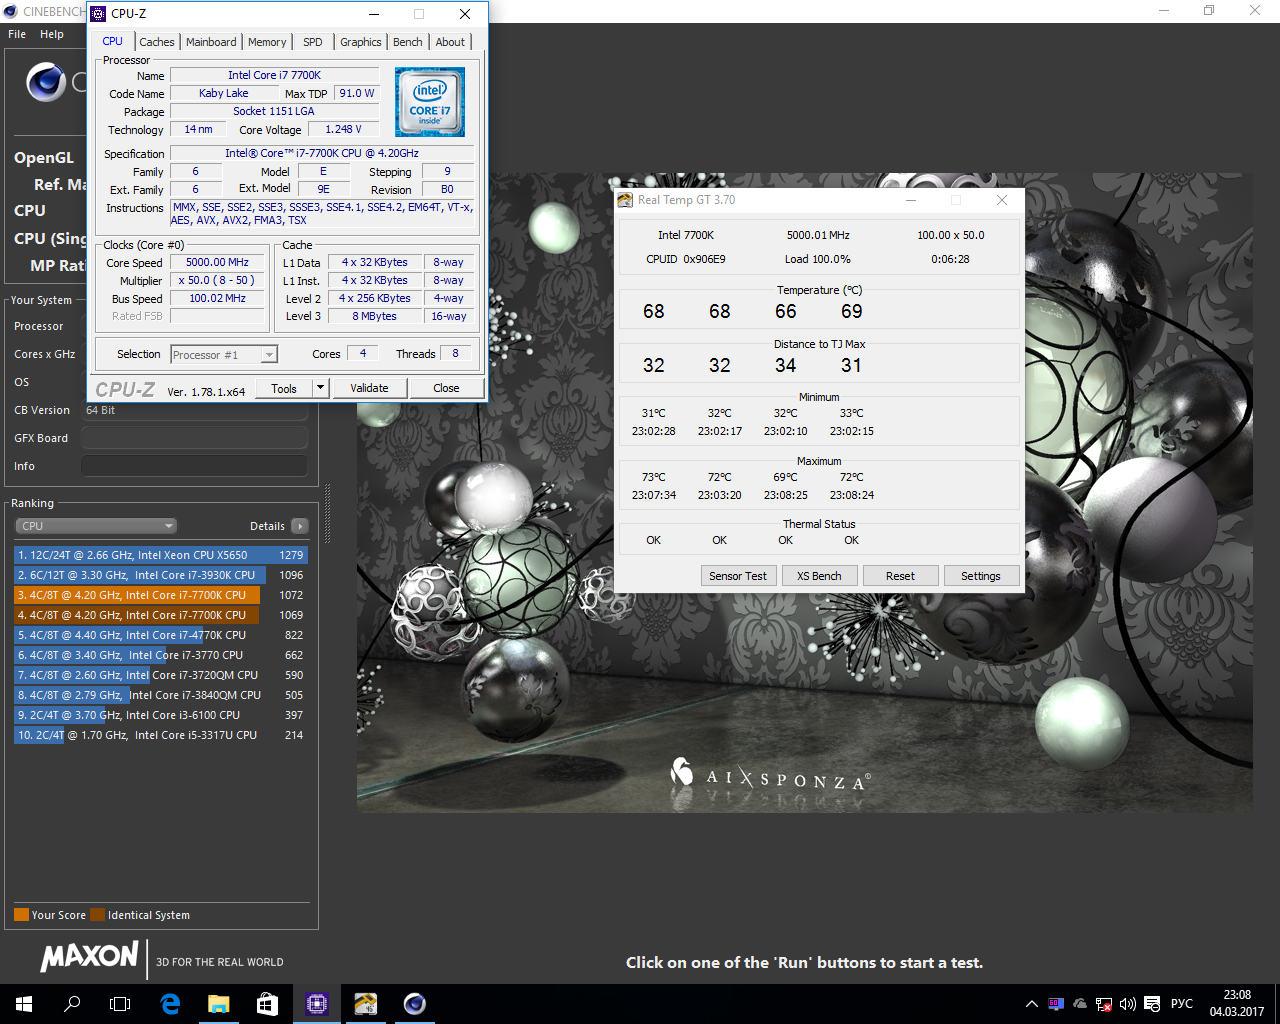Open the Bench tab in CPU-Z
The width and height of the screenshot is (1280, 1024).
click(x=407, y=42)
